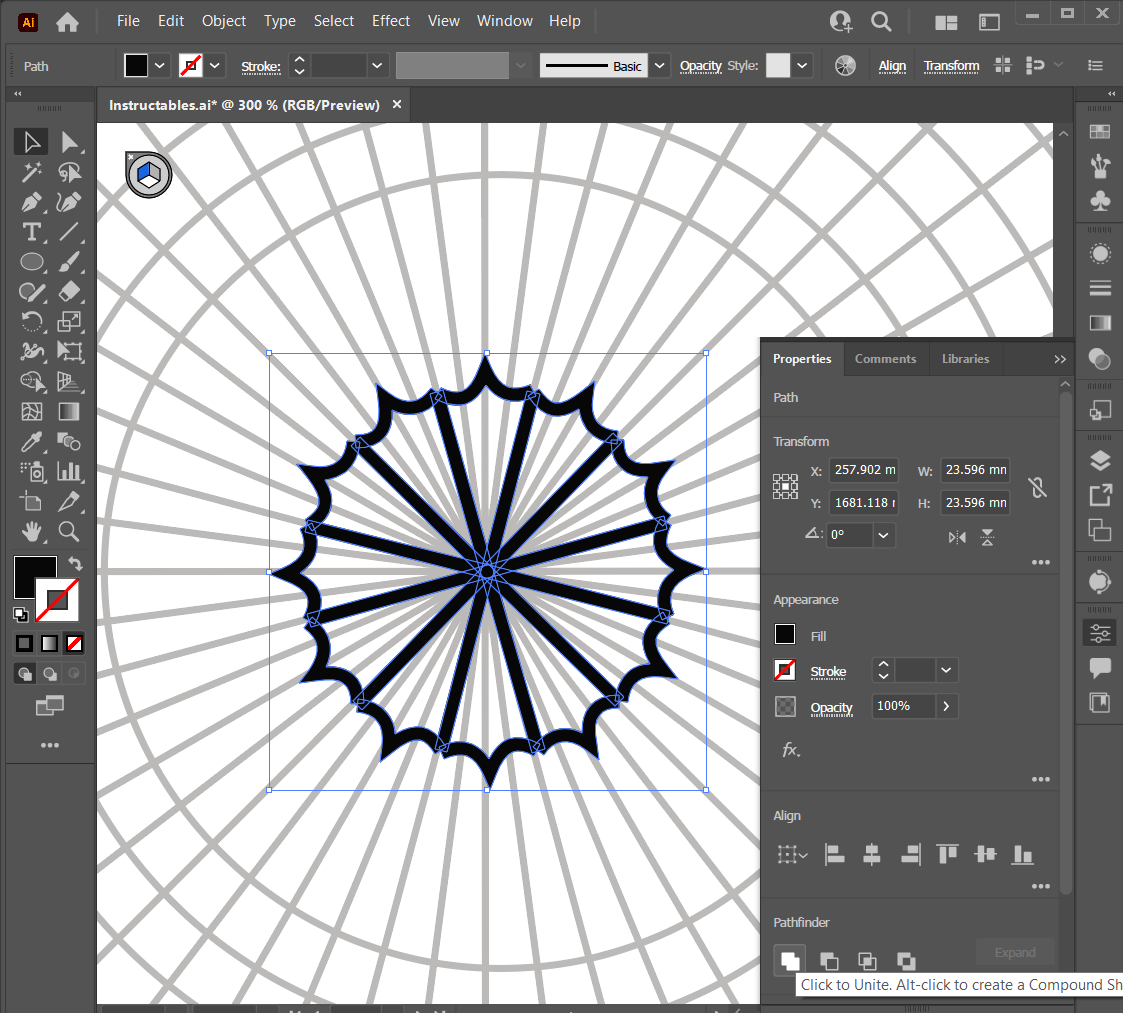Screen dimensions: 1123x1013
Task: Expand the Opacity 100% slider arrow
Action: (x=946, y=706)
